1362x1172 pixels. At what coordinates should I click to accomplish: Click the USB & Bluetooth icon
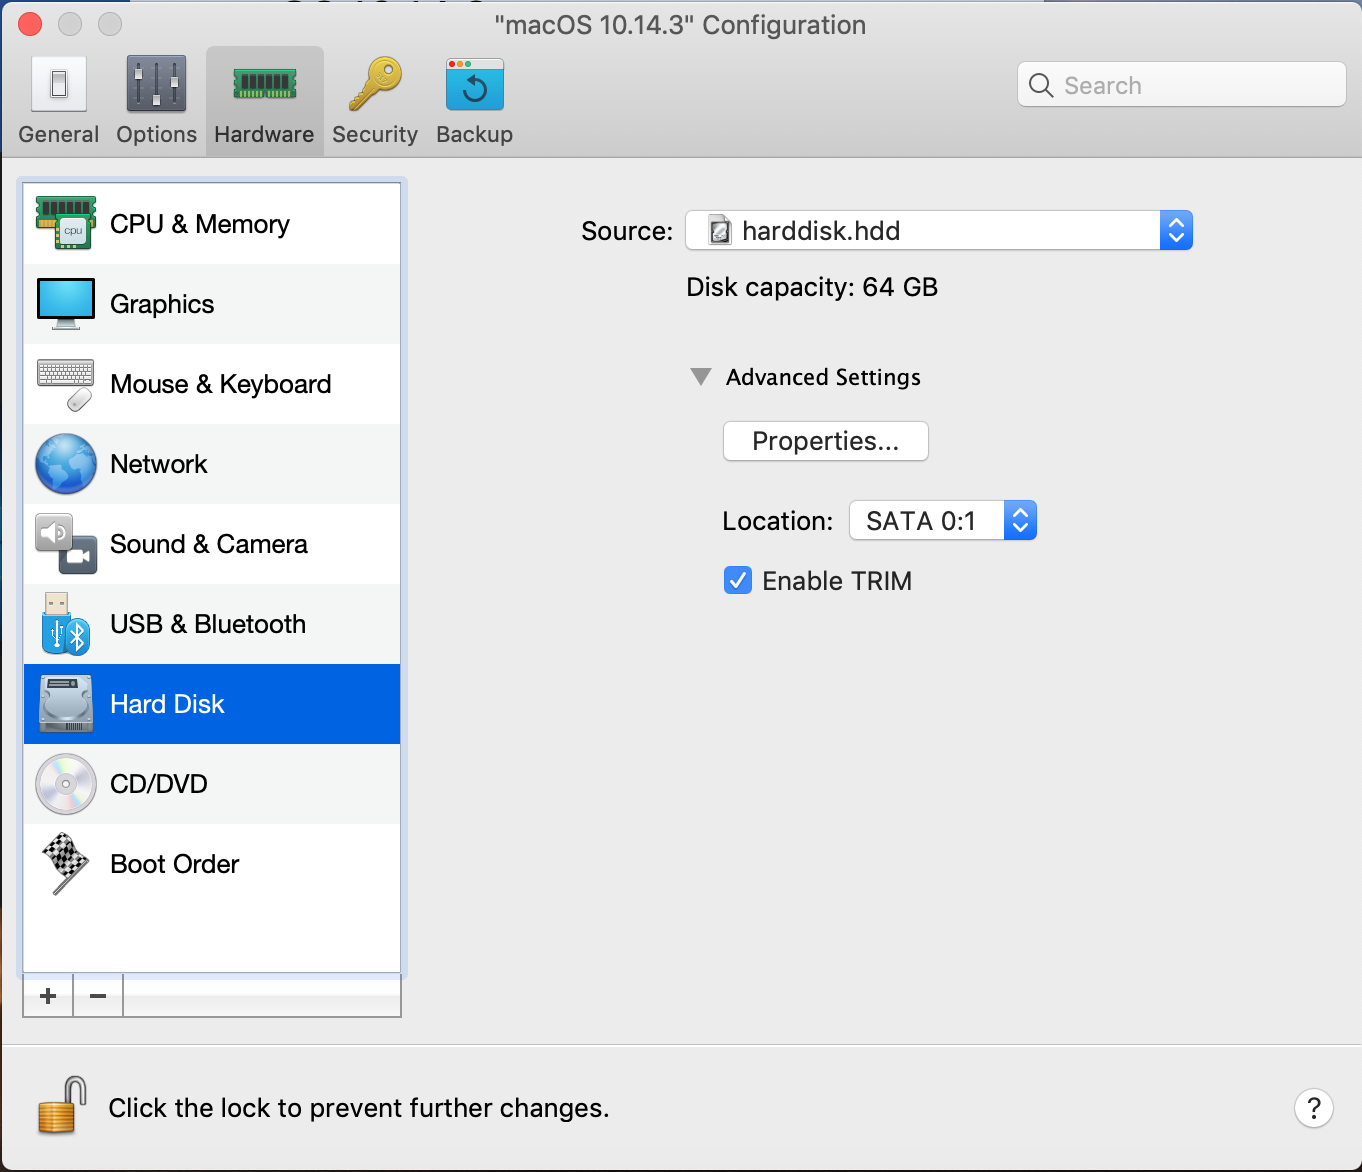[66, 624]
